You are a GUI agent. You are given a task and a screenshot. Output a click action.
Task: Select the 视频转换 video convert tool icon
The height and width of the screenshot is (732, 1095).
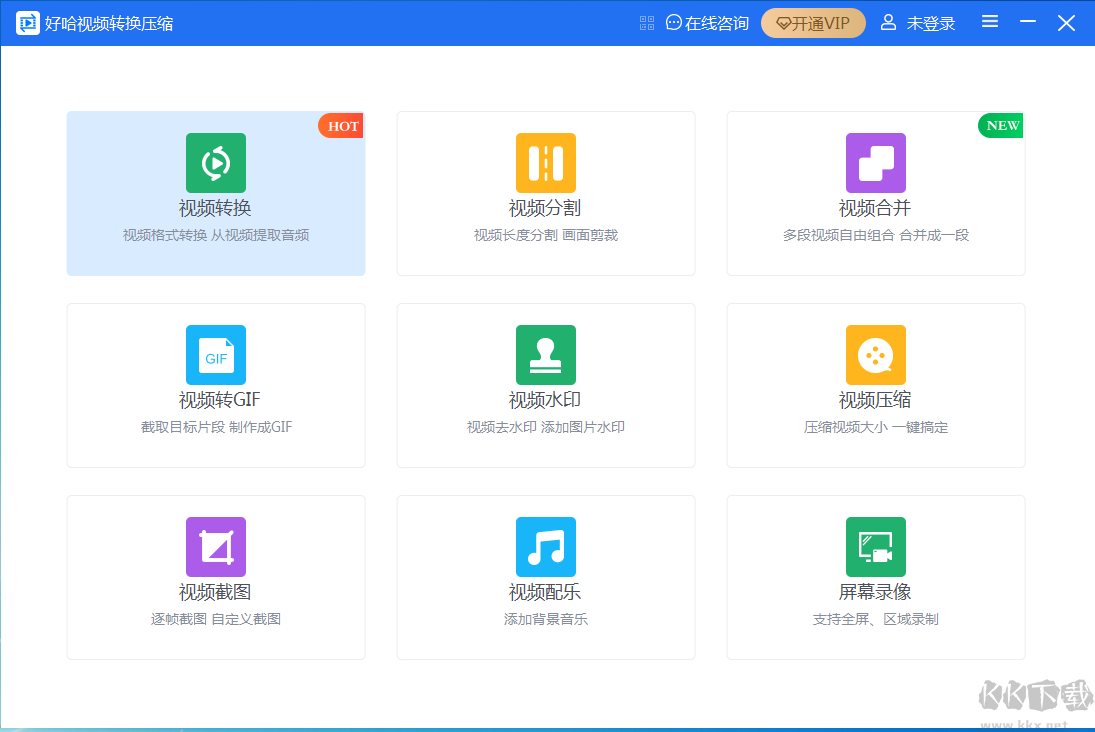coord(215,162)
